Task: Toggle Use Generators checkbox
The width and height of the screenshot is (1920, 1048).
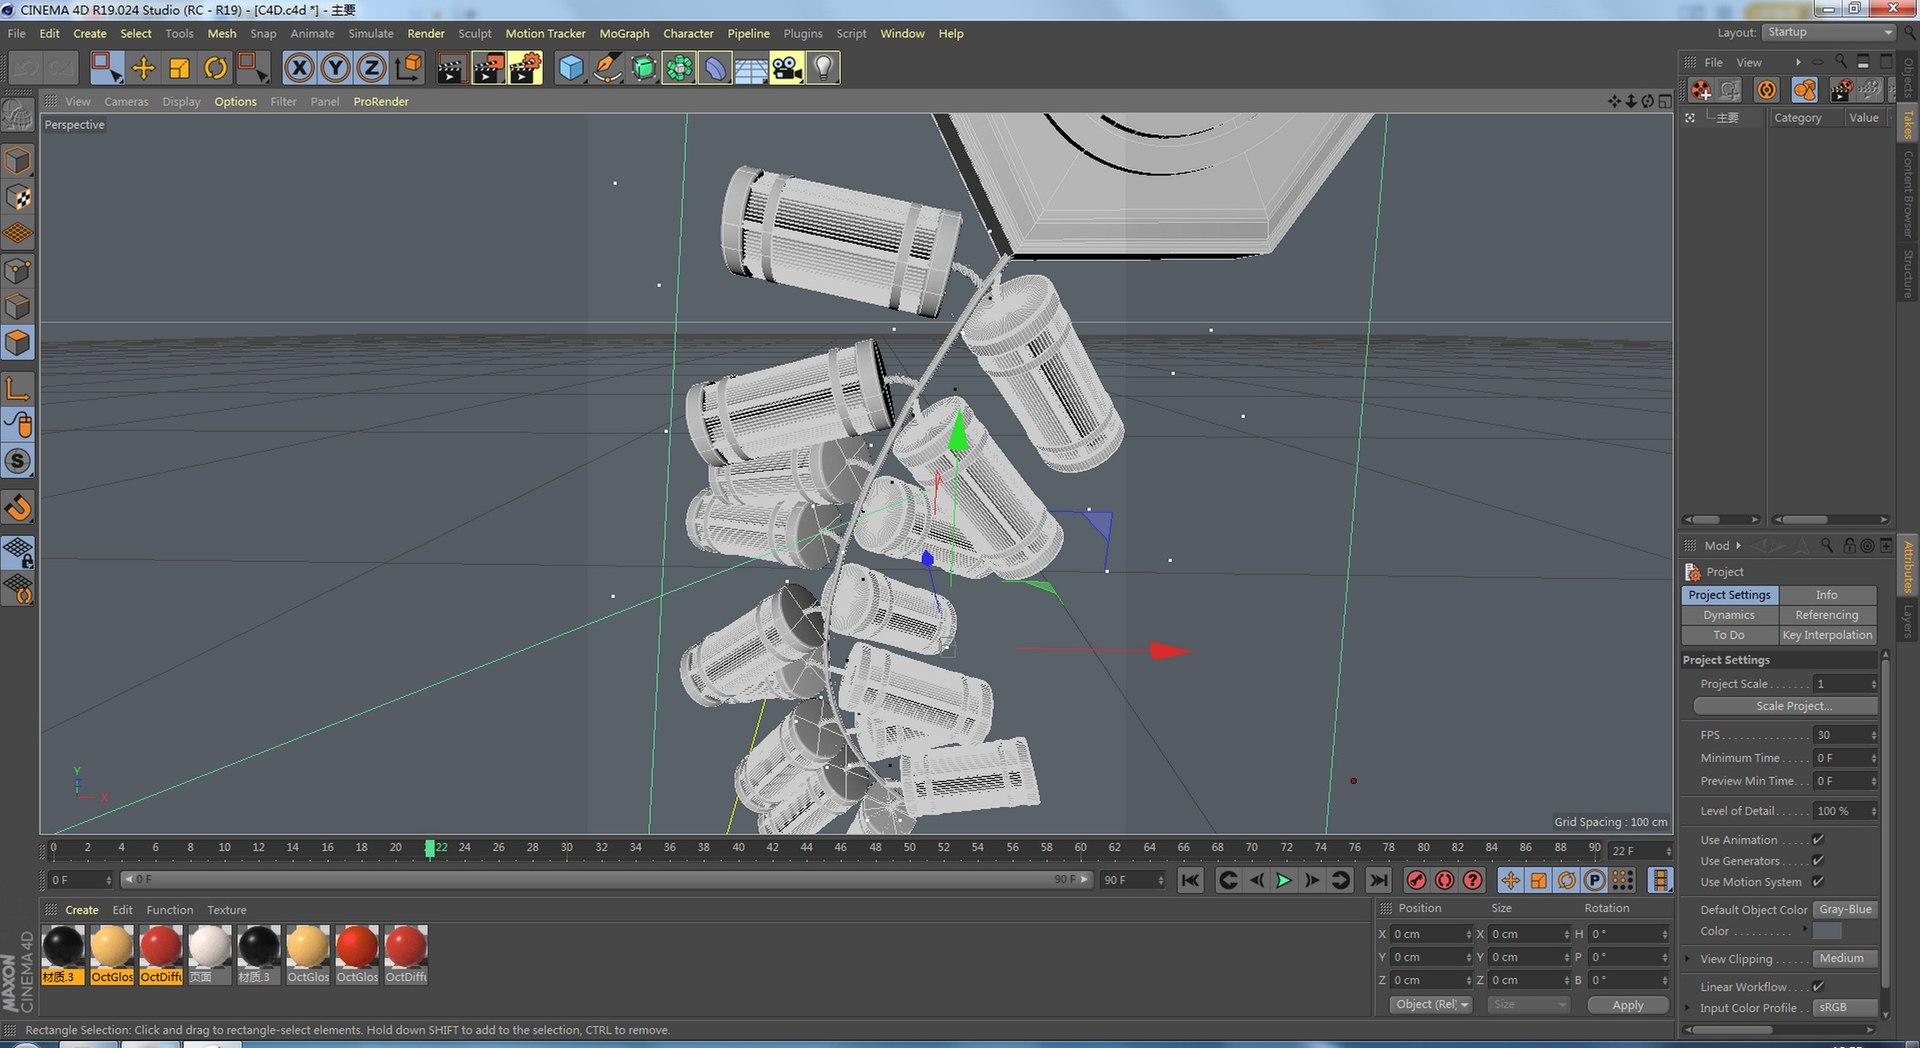Action: [x=1818, y=861]
